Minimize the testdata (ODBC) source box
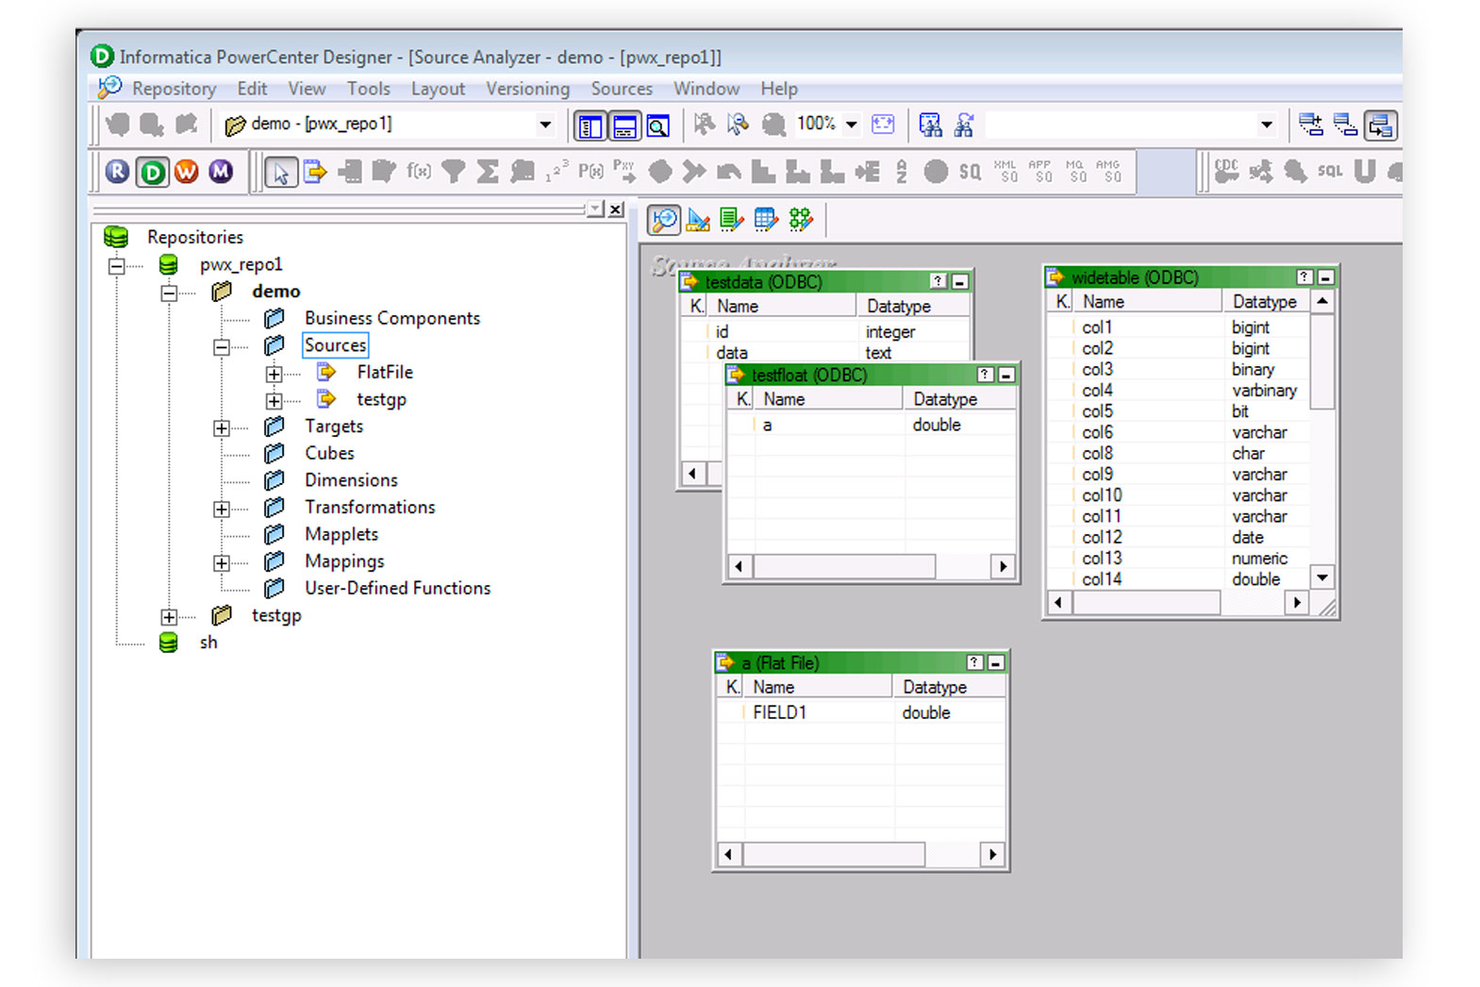Image resolution: width=1480 pixels, height=987 pixels. click(960, 282)
